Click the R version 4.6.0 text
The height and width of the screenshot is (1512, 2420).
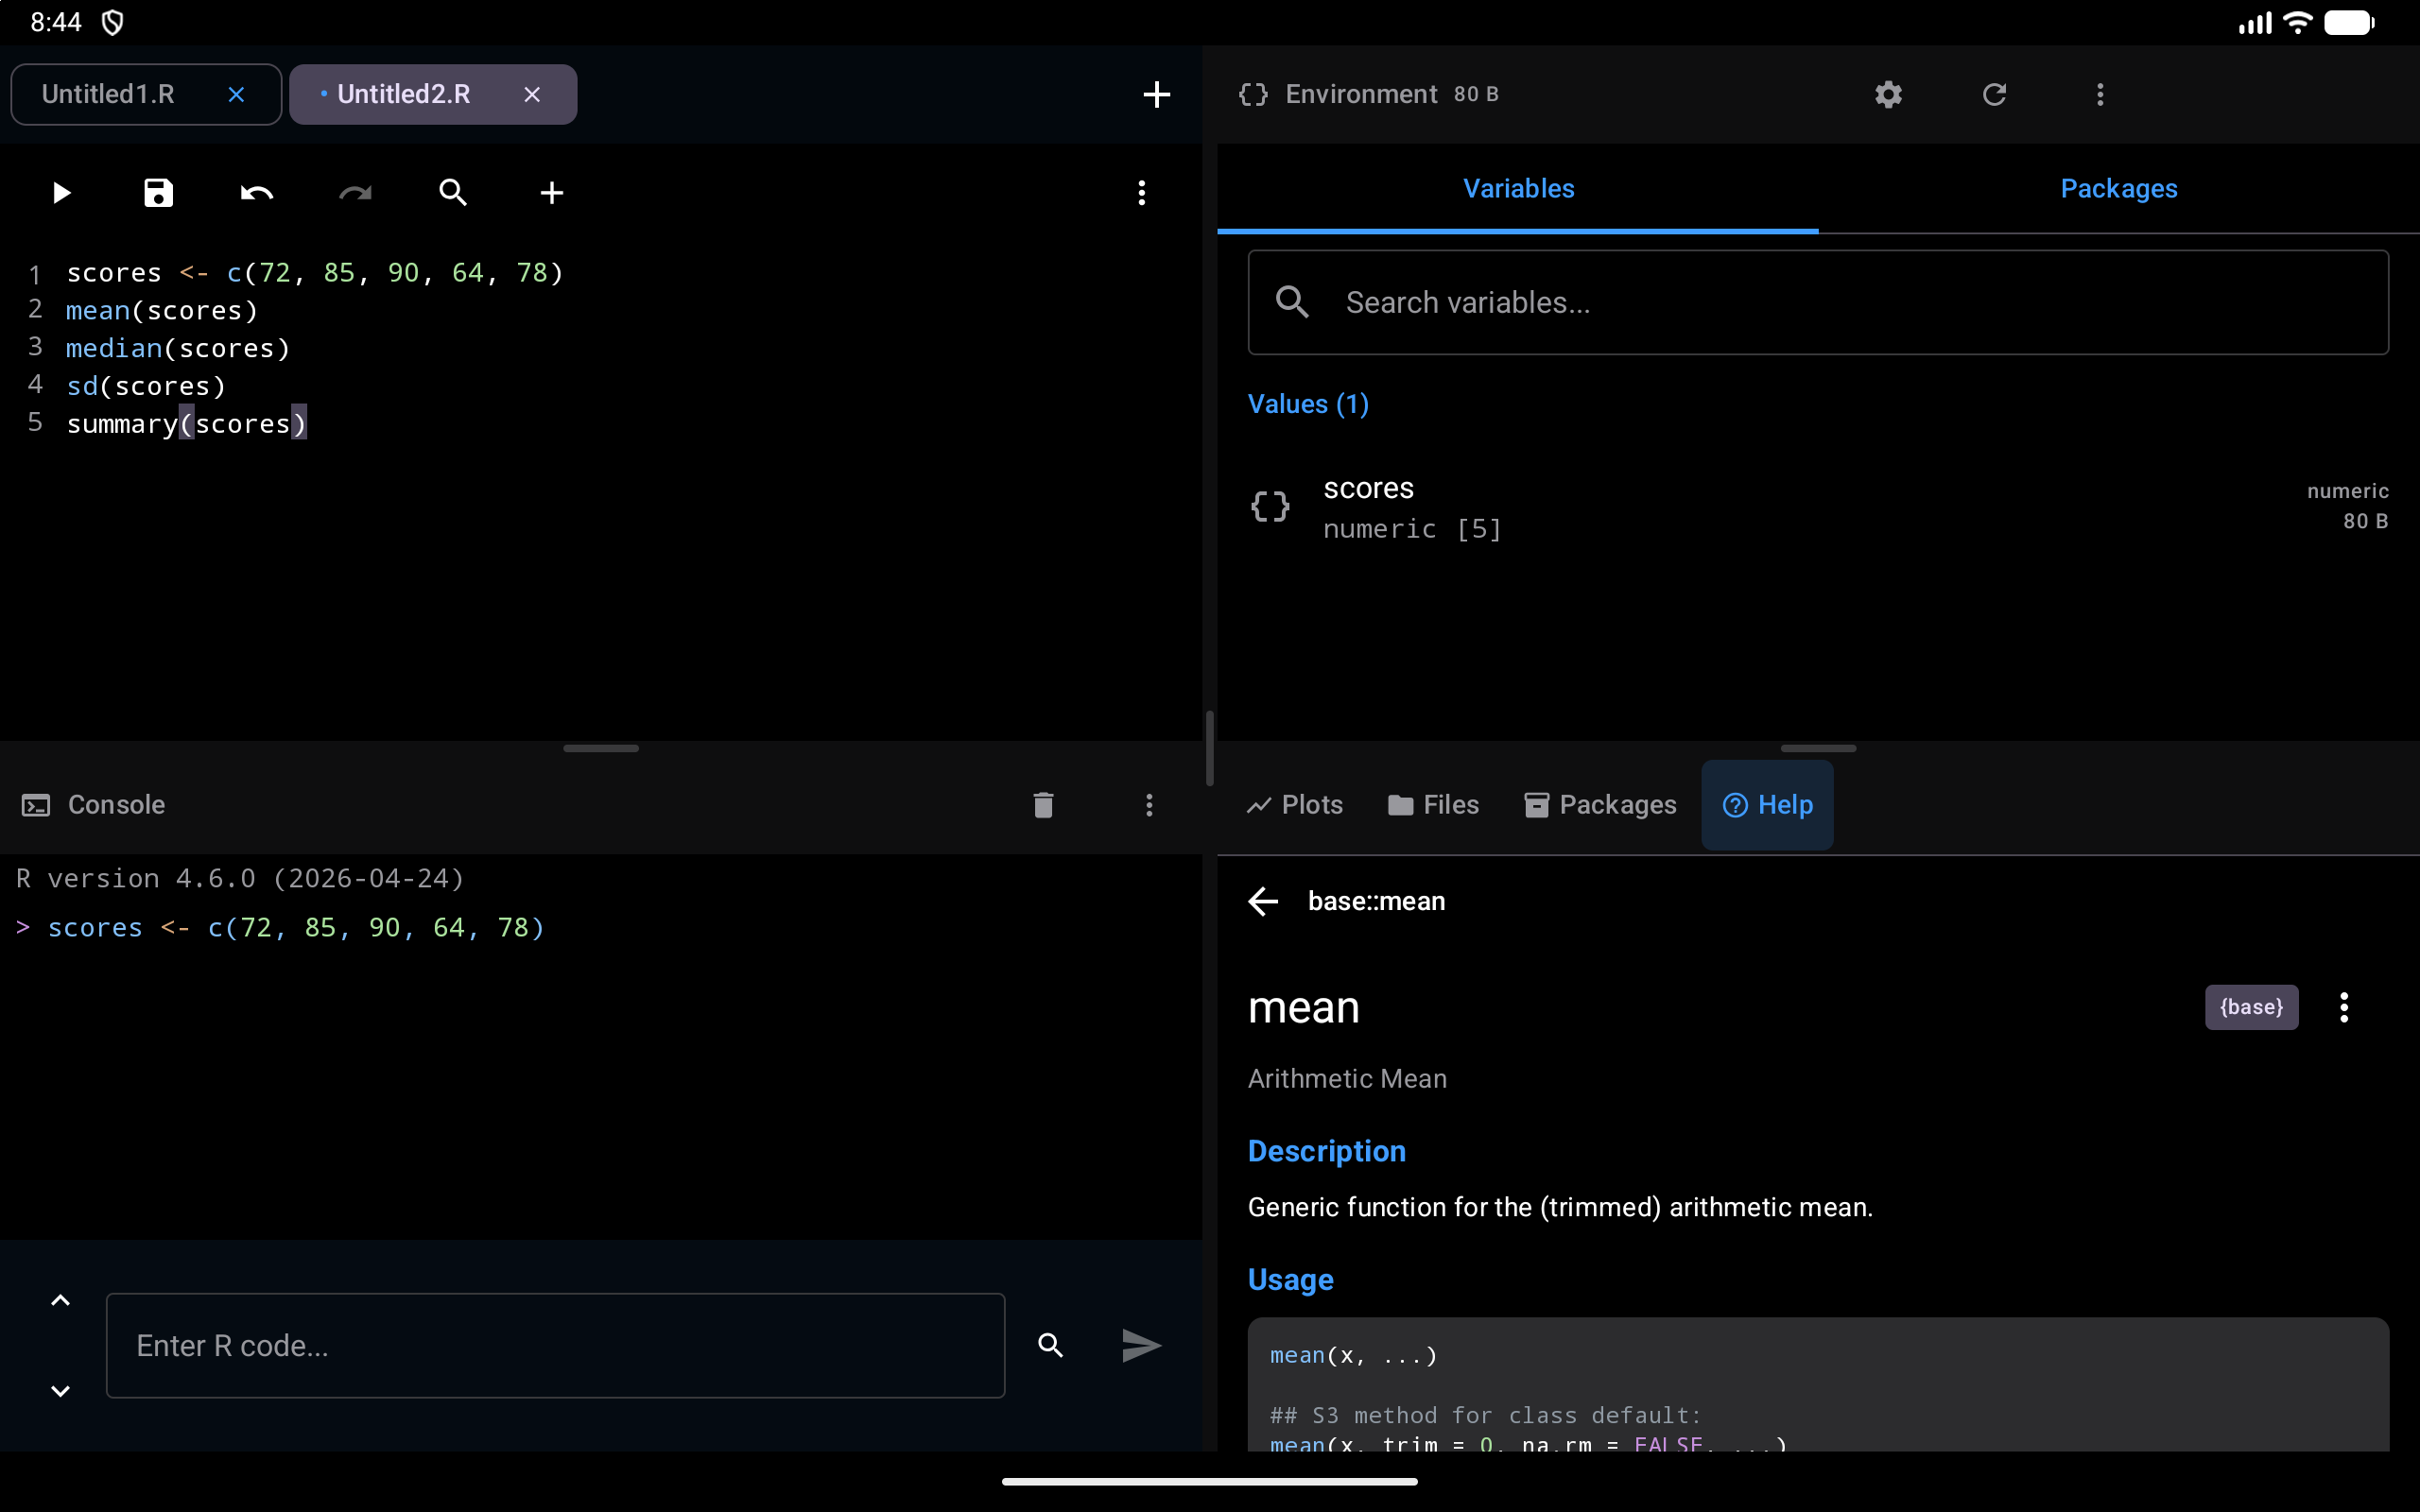(240, 879)
